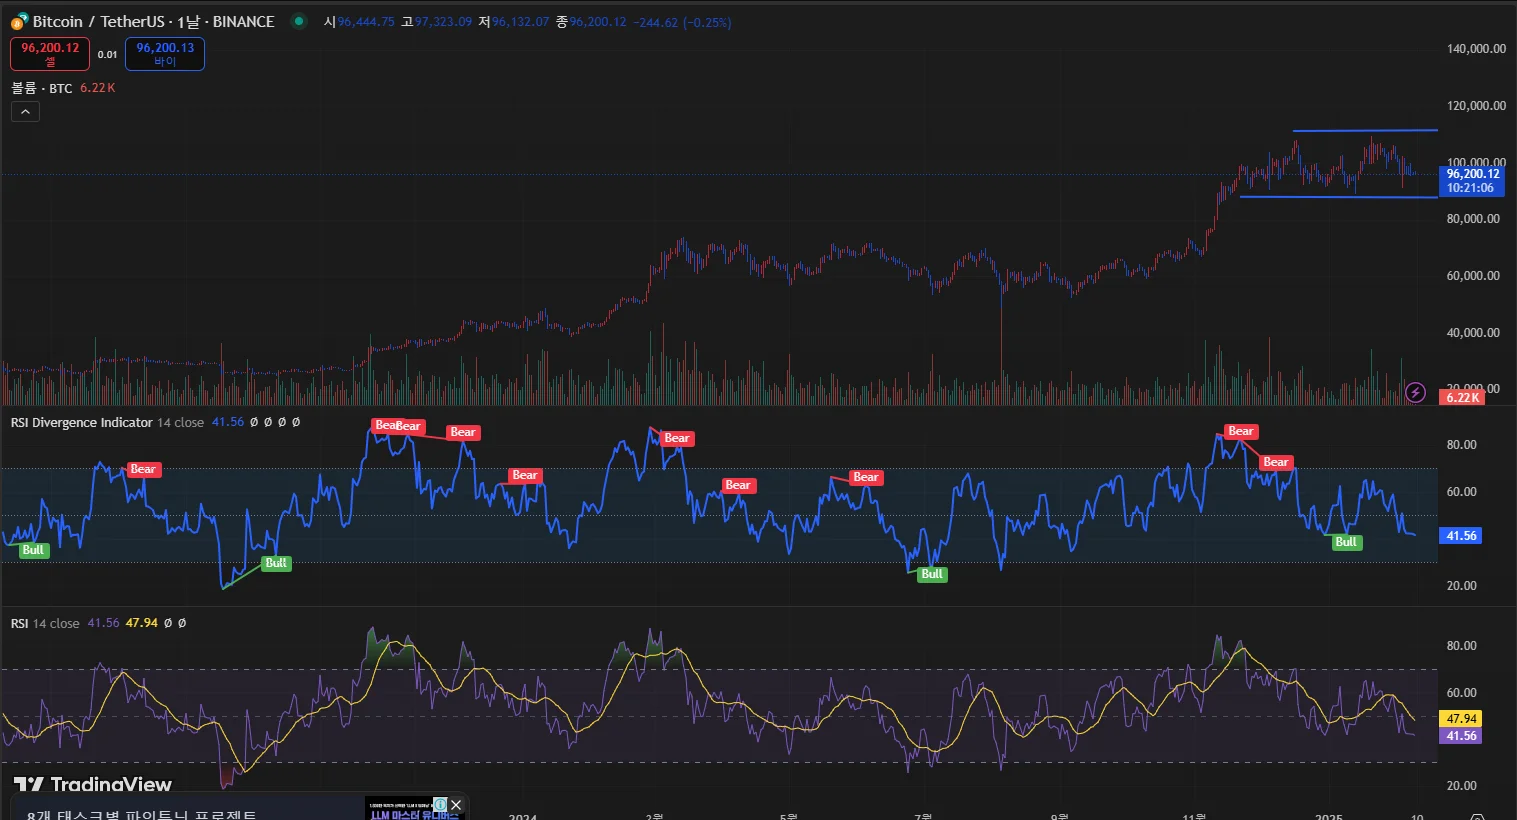
Task: Click the Bitcoin symbol logo icon
Action: coord(19,21)
